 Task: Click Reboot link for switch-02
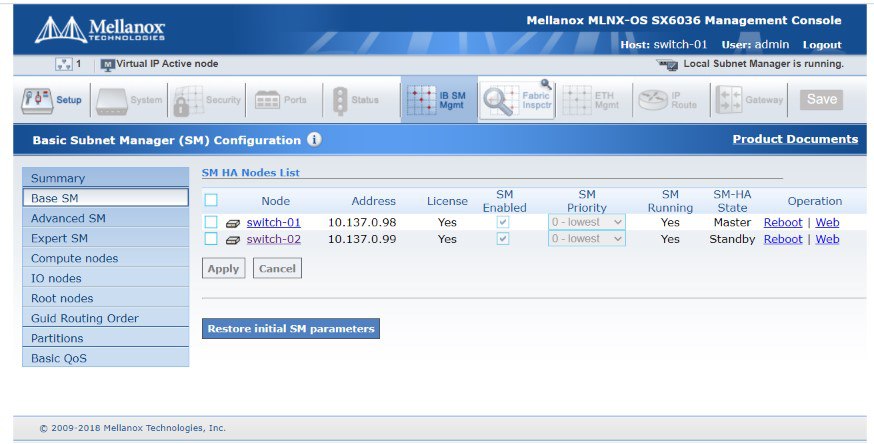783,239
